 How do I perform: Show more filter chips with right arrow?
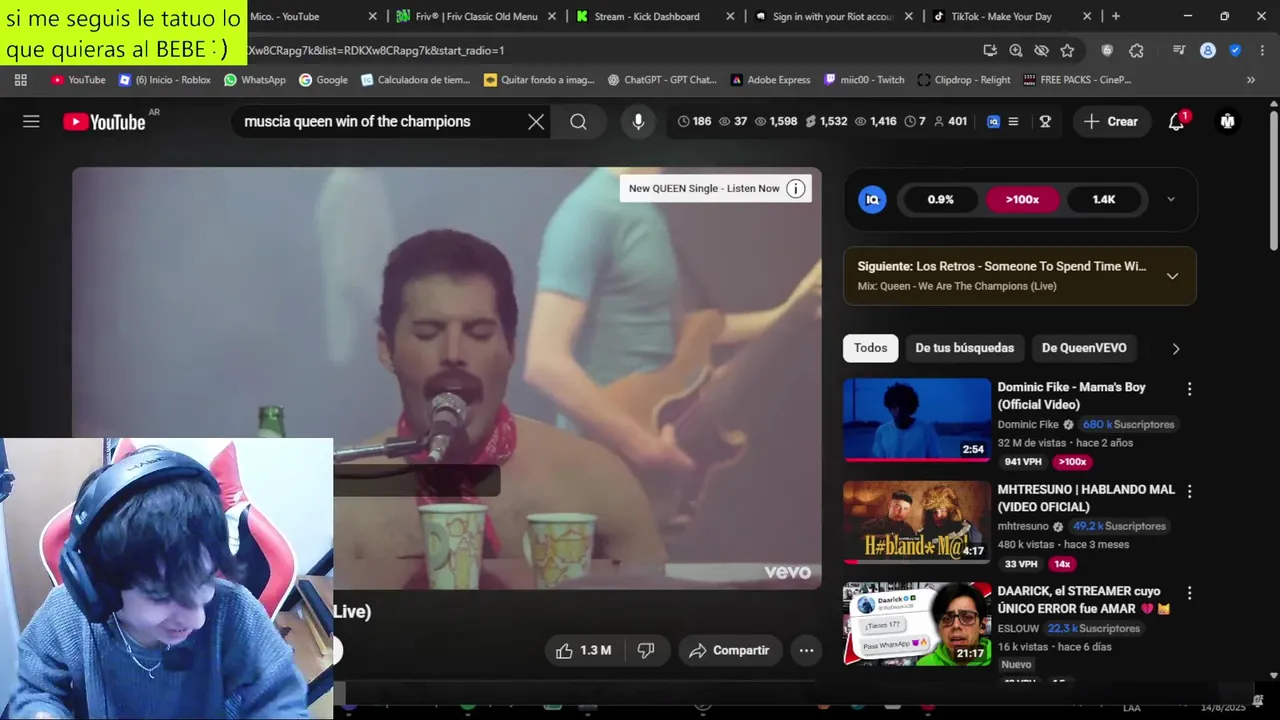tap(1175, 349)
